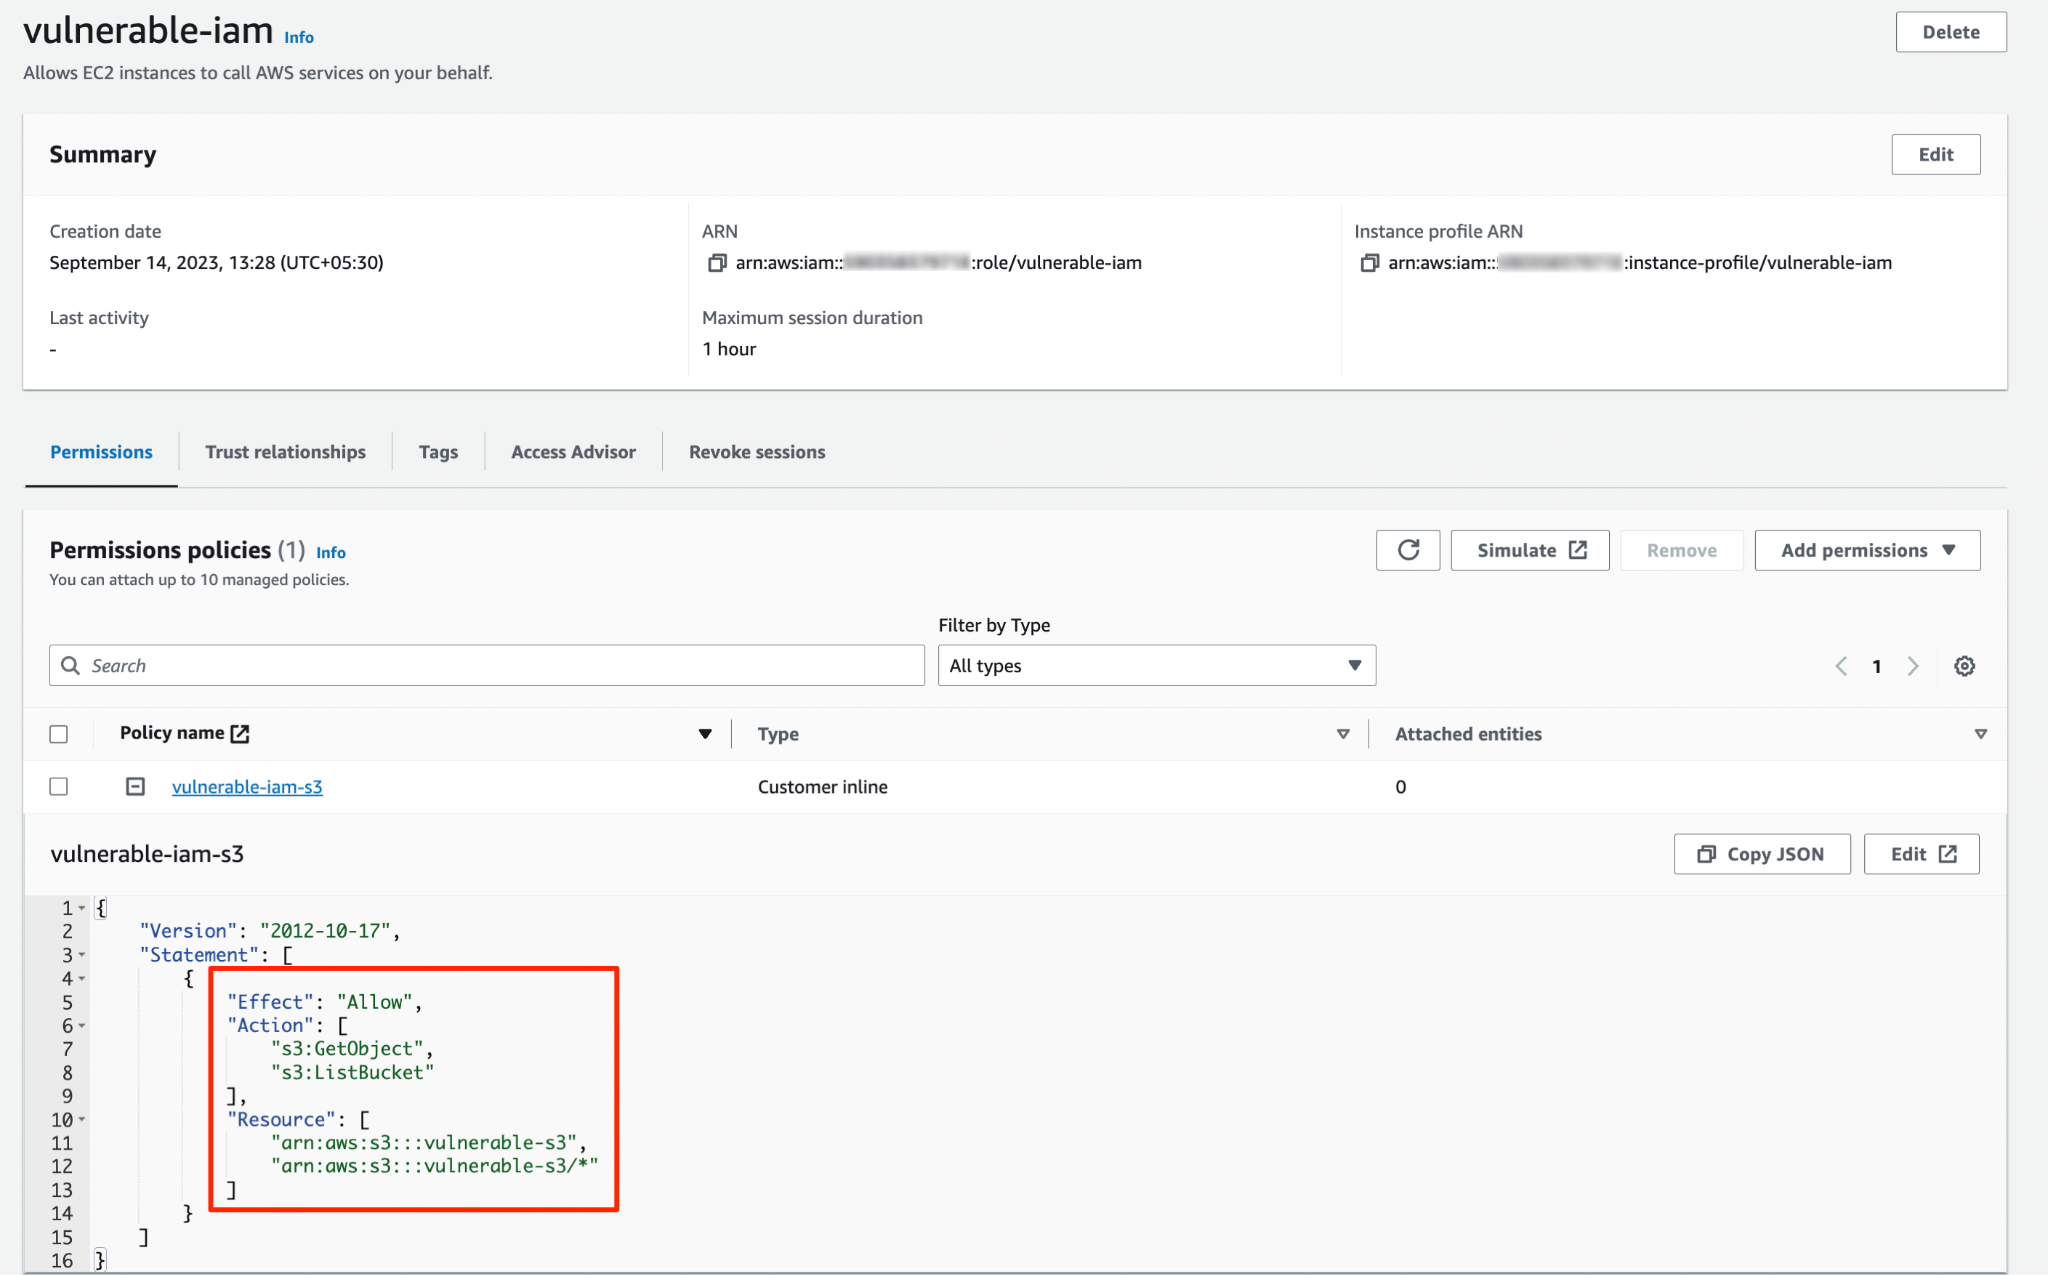
Task: Sort by Type column arrow
Action: (1343, 734)
